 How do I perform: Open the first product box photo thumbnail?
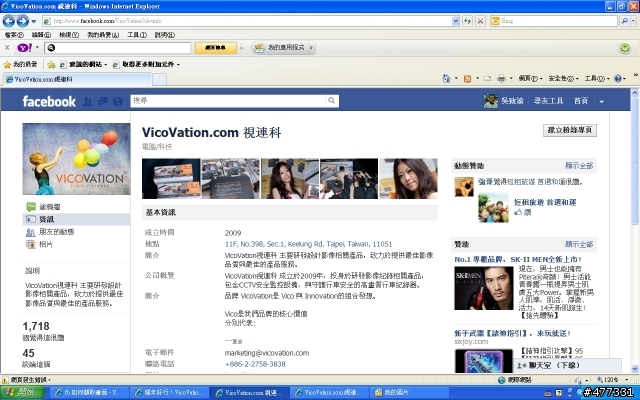(x=171, y=179)
